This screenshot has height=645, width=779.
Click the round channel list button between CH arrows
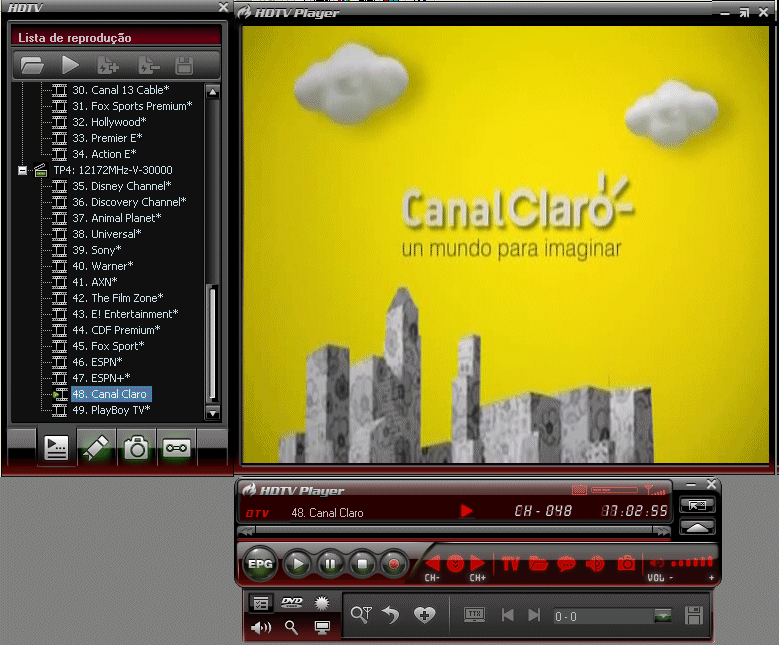tap(455, 564)
